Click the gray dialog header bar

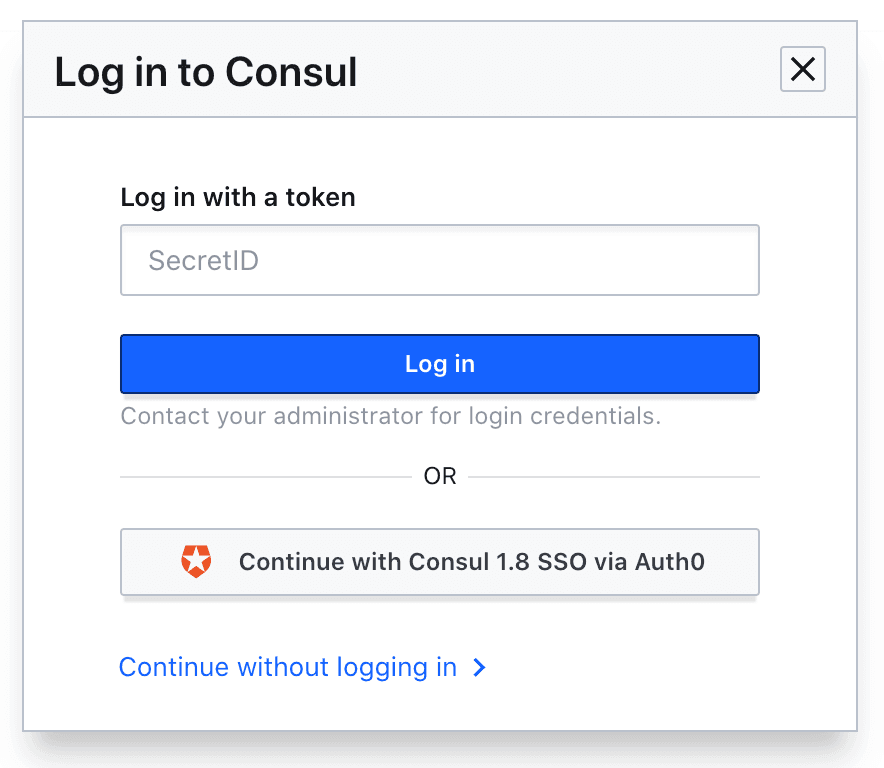point(560,72)
